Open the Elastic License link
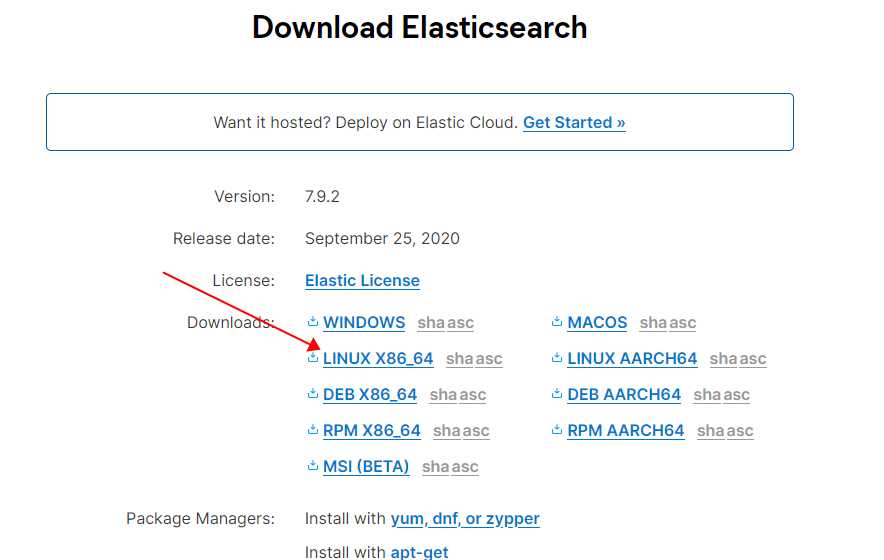This screenshot has height=560, width=884. click(x=362, y=280)
